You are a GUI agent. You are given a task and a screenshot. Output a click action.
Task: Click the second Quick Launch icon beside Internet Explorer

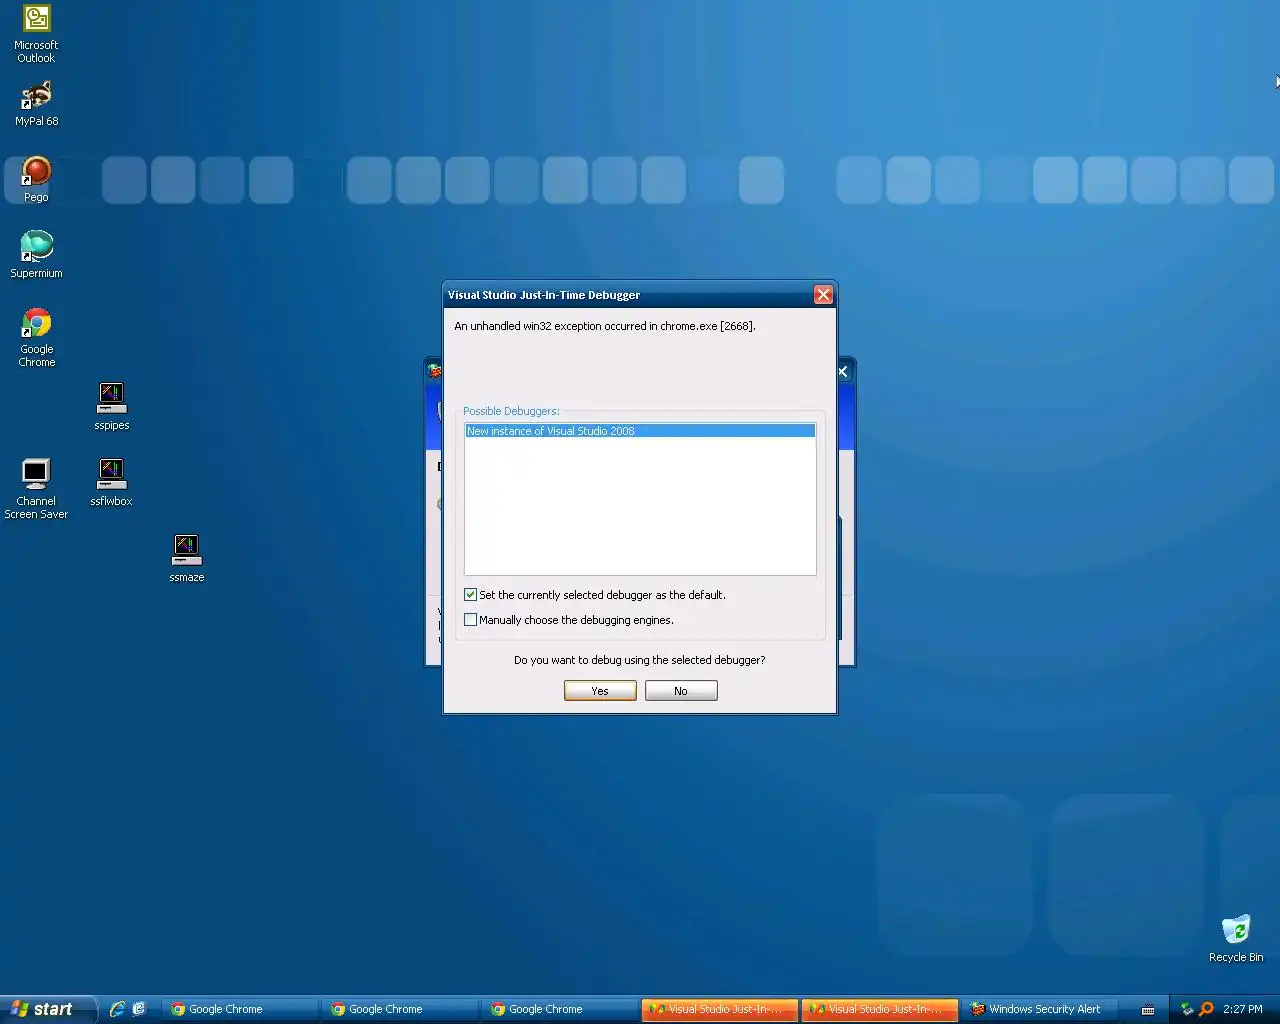pyautogui.click(x=139, y=1009)
